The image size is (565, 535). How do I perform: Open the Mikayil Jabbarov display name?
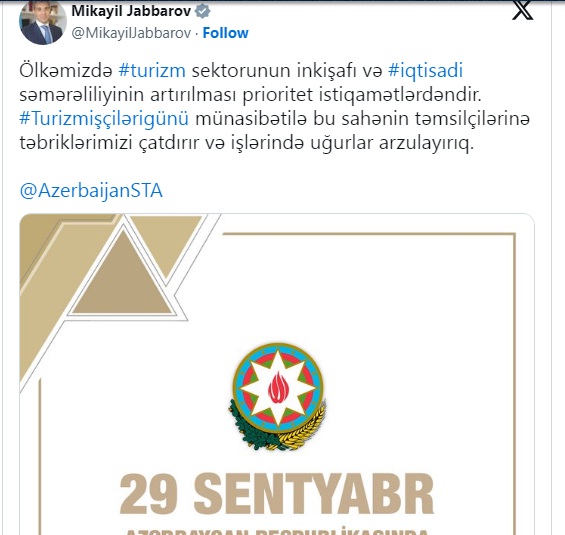131,11
